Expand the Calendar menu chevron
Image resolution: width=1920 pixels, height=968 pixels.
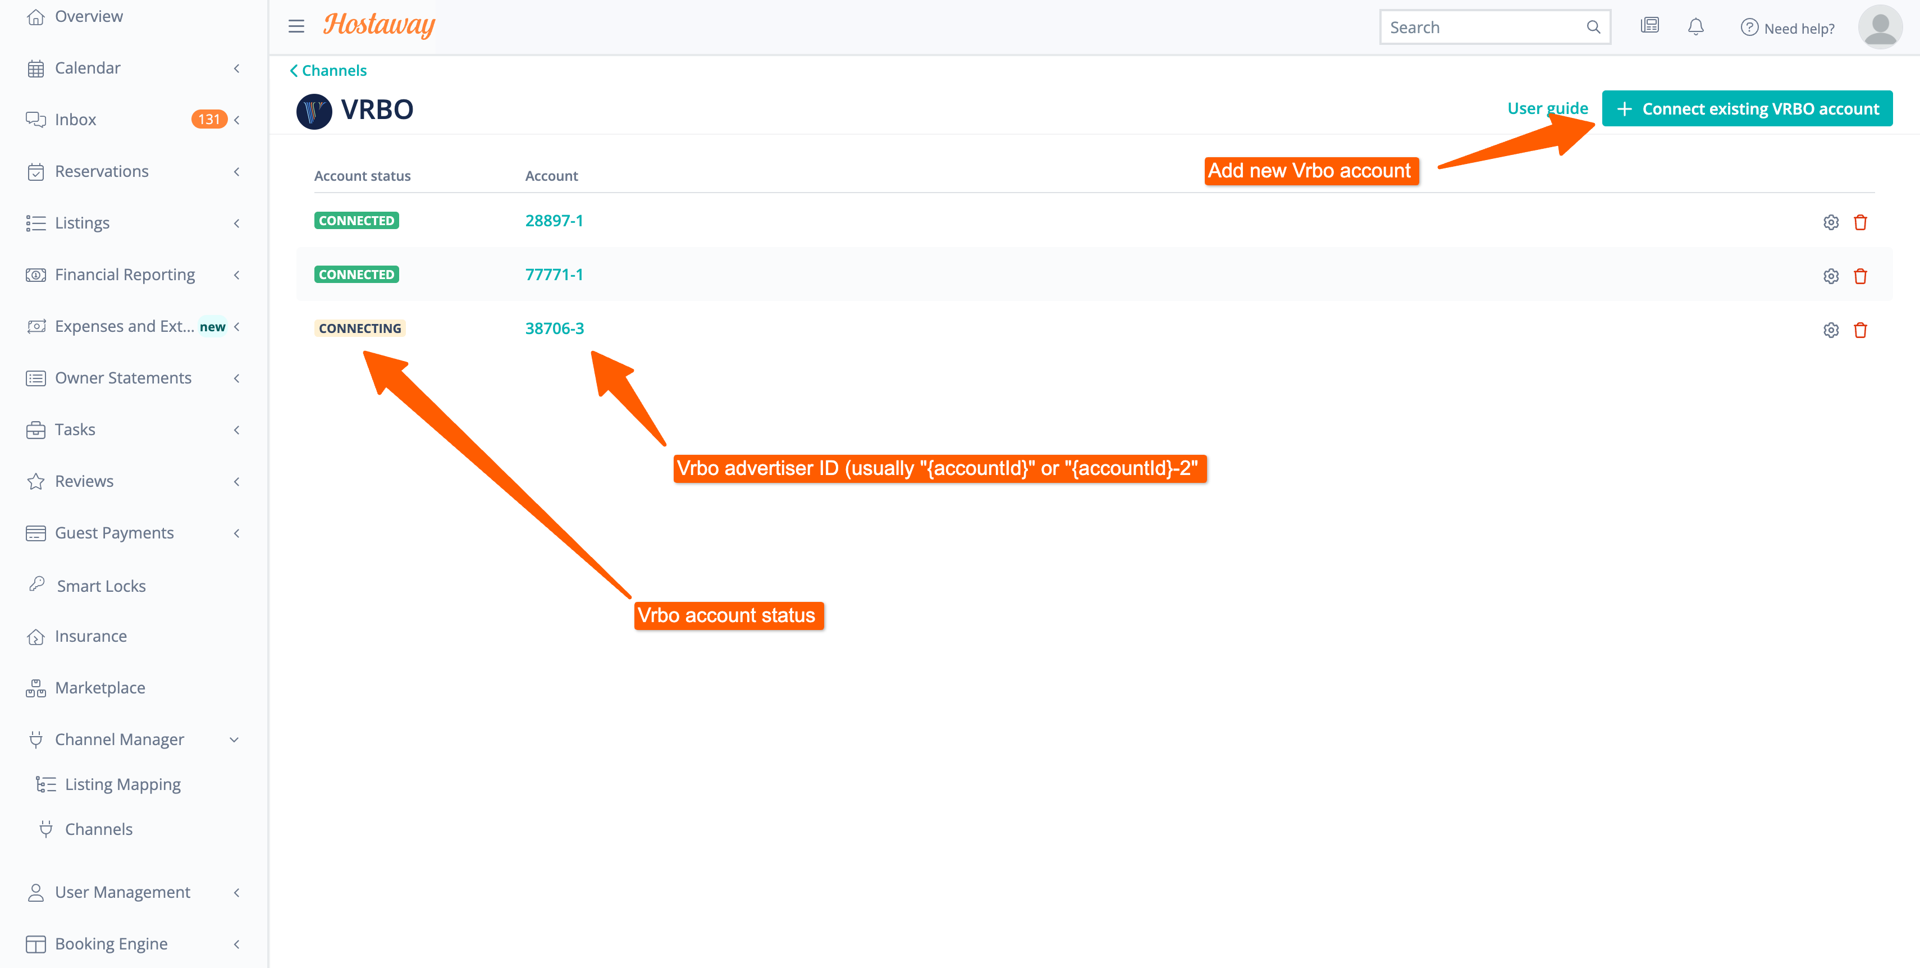point(237,68)
